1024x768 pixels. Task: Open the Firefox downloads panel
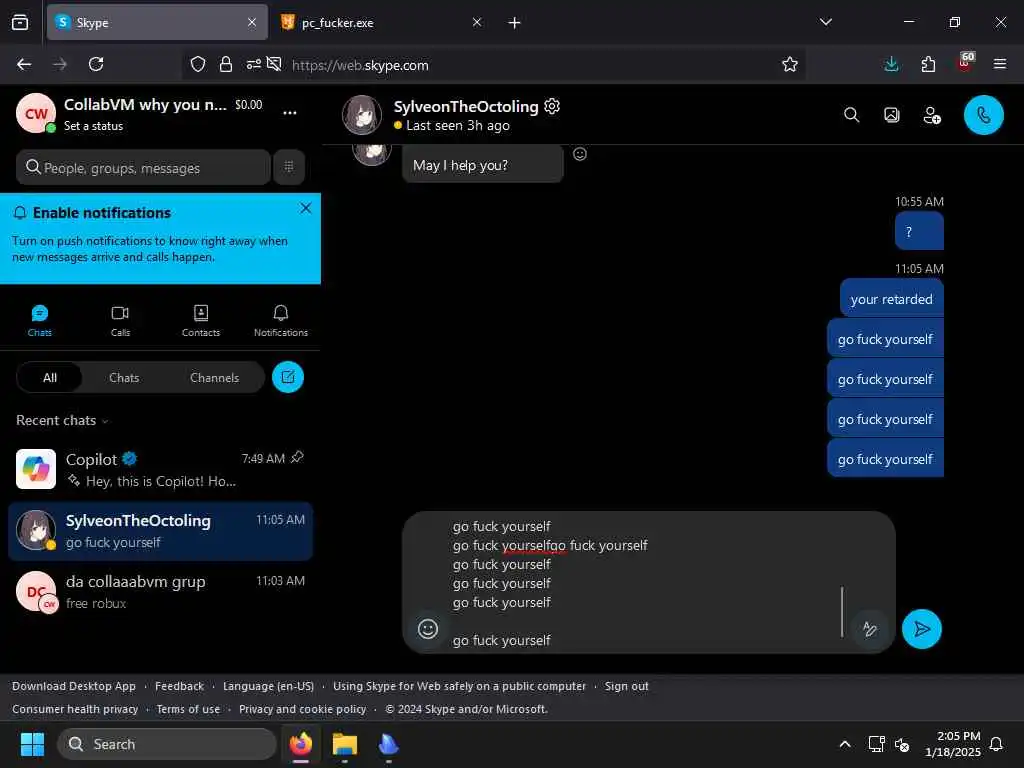[x=891, y=64]
